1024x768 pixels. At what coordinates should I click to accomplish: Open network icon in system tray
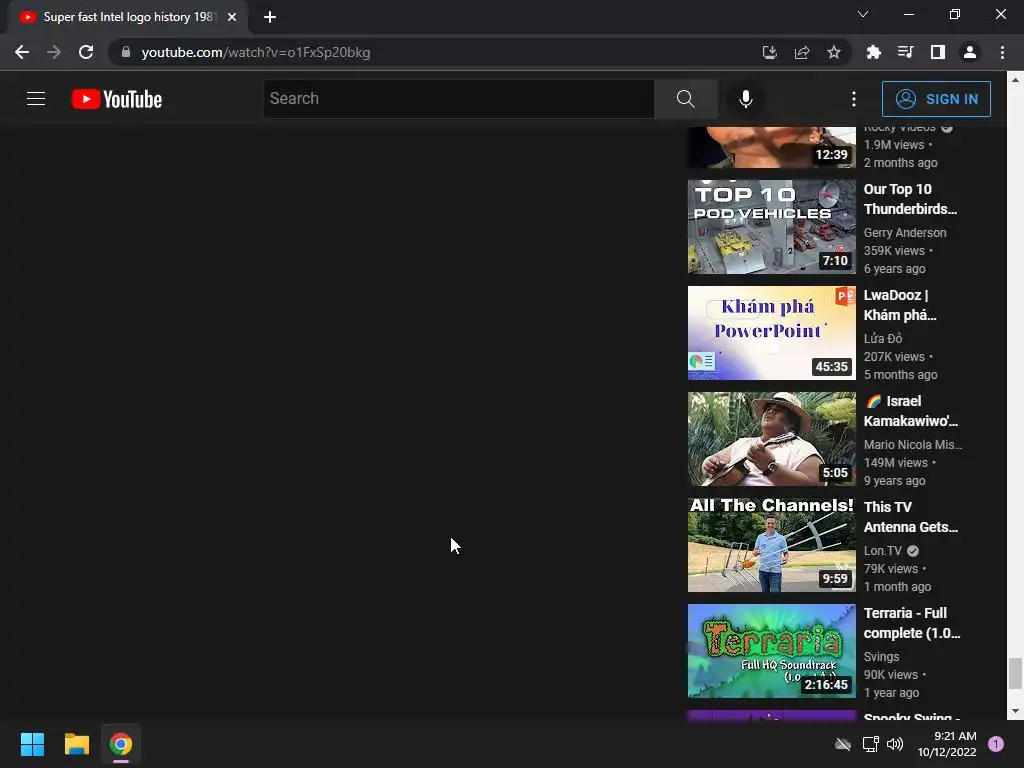coord(871,744)
